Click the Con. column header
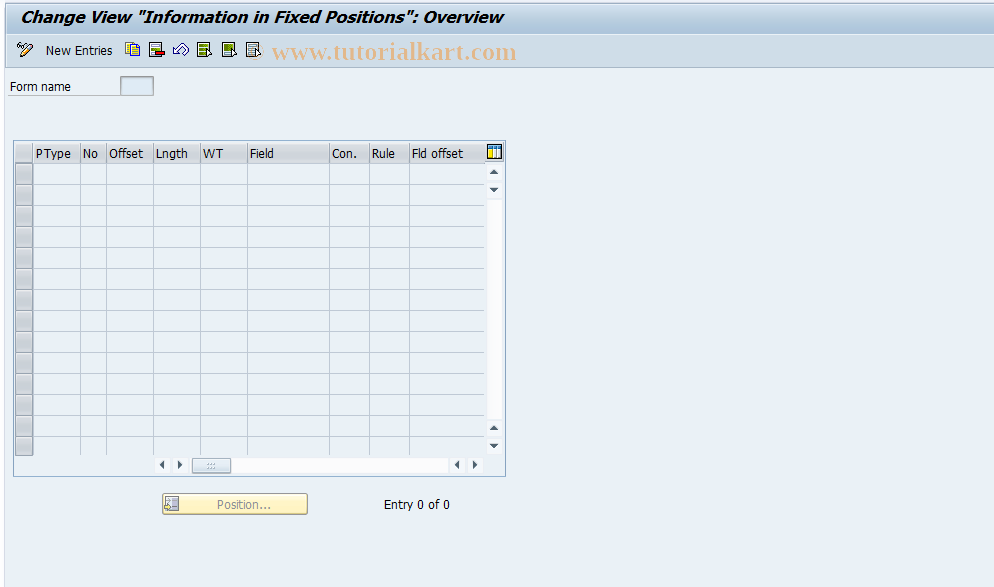Viewport: 994px width, 587px height. [x=349, y=153]
